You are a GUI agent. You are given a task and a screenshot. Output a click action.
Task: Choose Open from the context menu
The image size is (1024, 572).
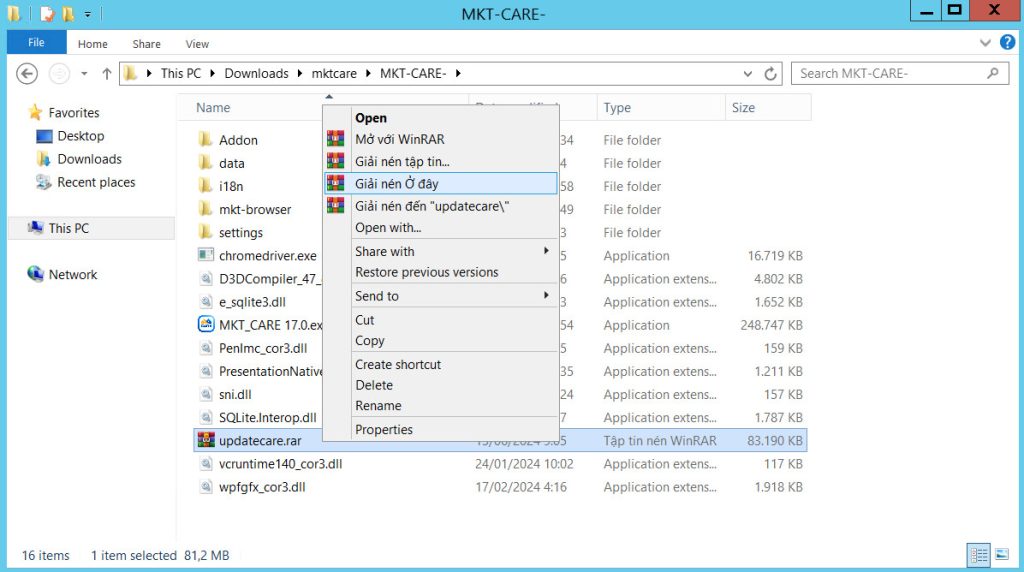click(x=371, y=118)
